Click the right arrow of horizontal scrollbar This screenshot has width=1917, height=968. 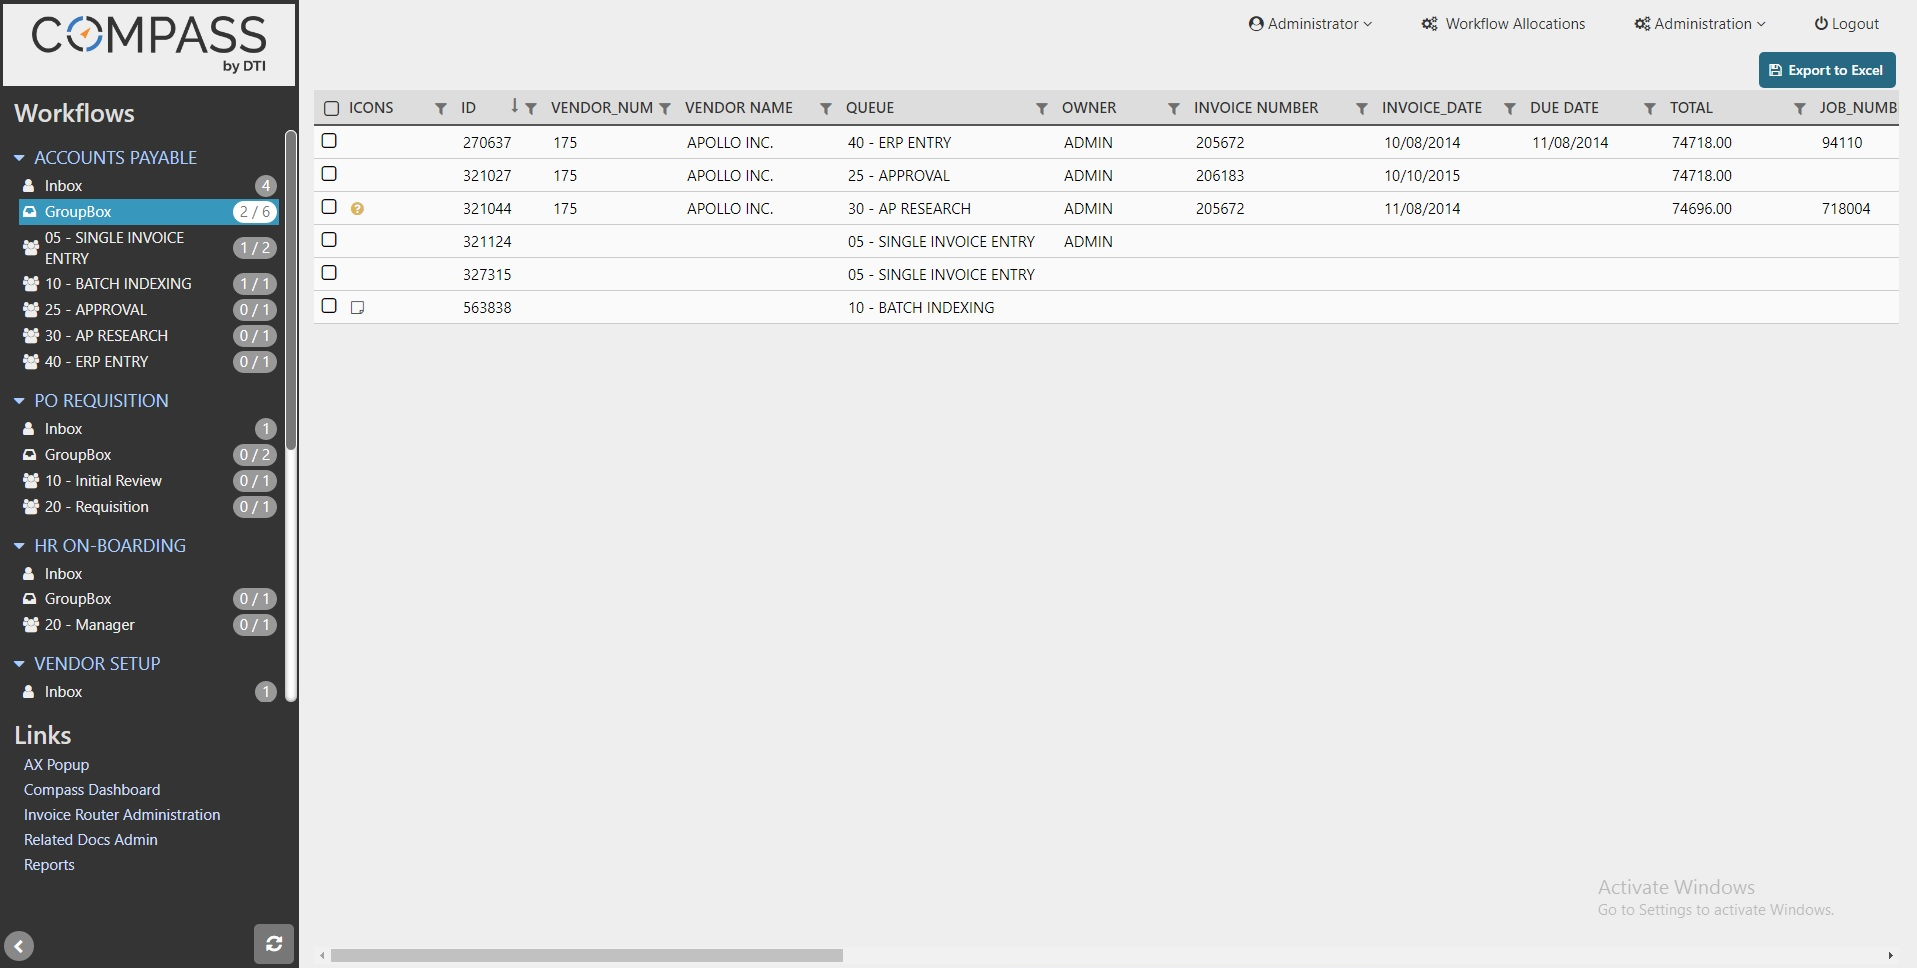coord(1890,956)
